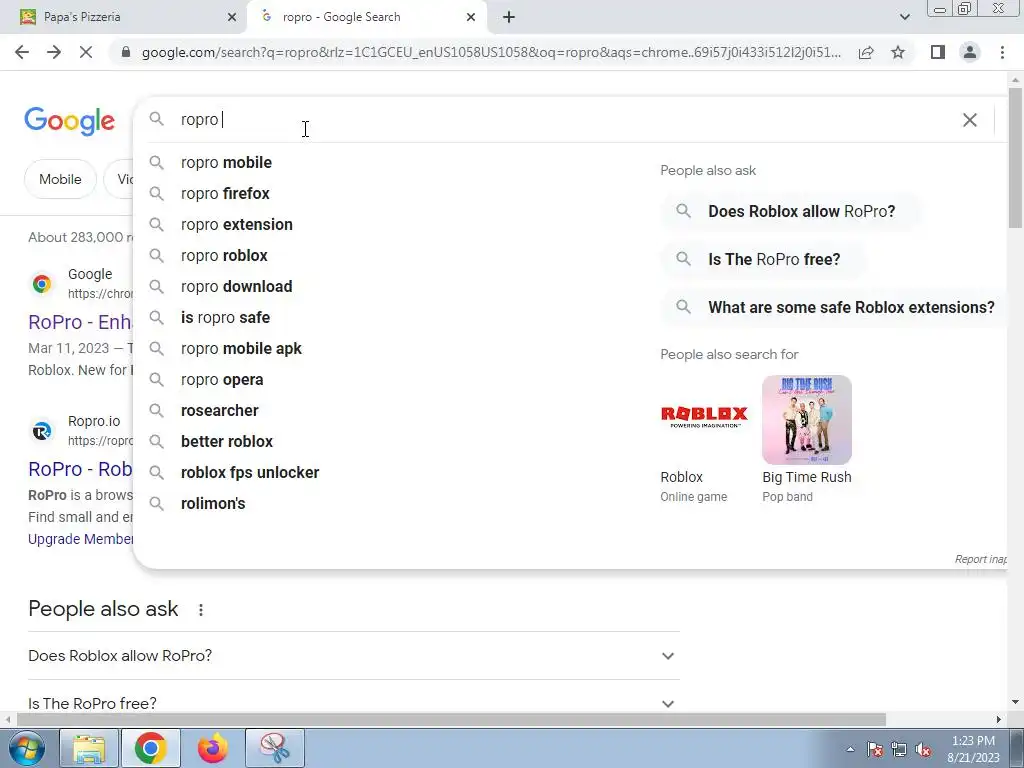The height and width of the screenshot is (768, 1024).
Task: Choose suggestion ropro extension
Action: [236, 225]
